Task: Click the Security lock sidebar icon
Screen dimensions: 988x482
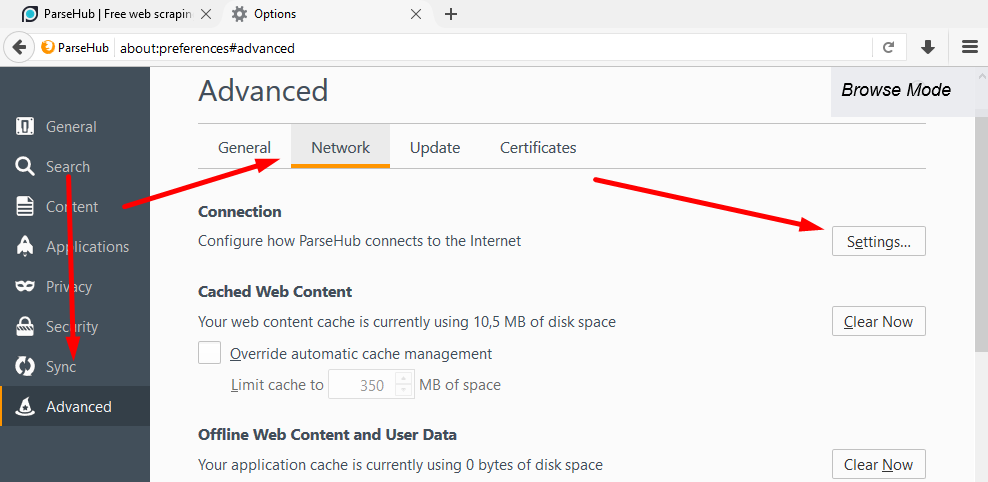Action: (25, 326)
